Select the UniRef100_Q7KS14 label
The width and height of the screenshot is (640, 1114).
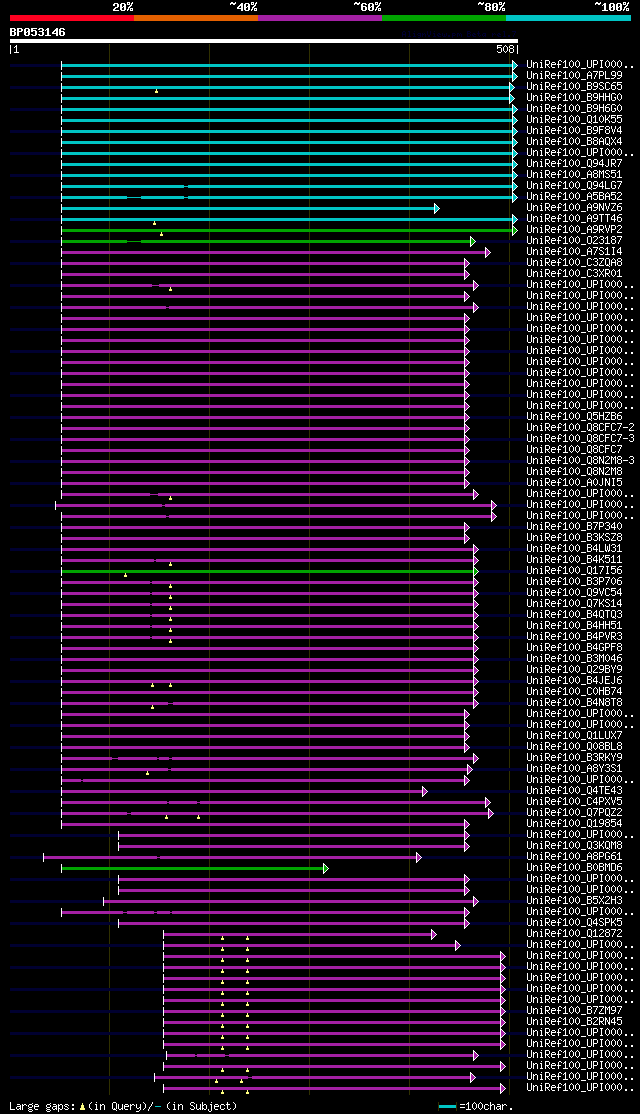point(574,604)
